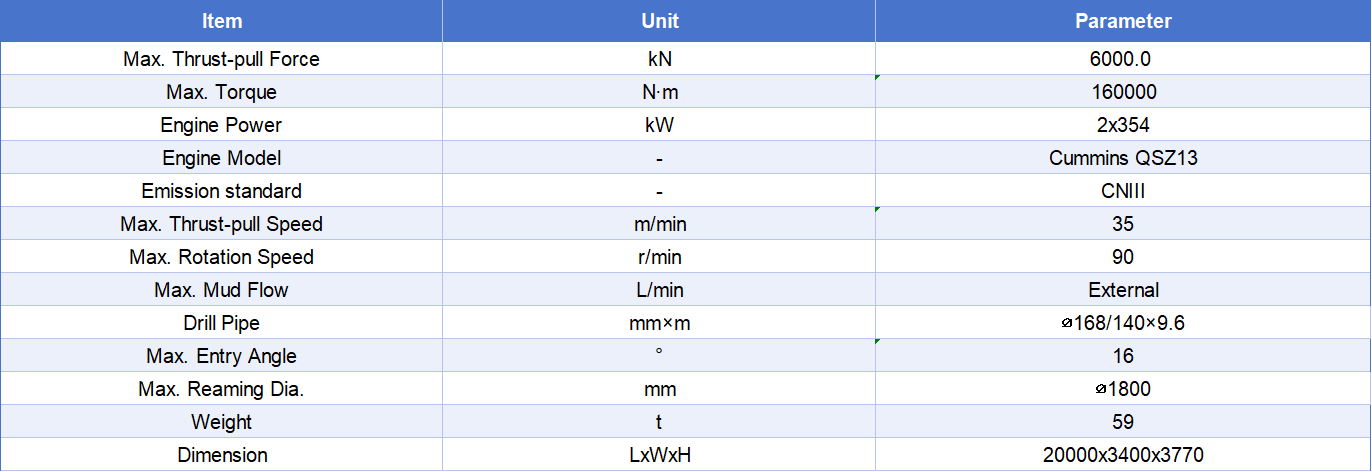
Task: Select the 160000 torque value cell
Action: (x=1123, y=92)
